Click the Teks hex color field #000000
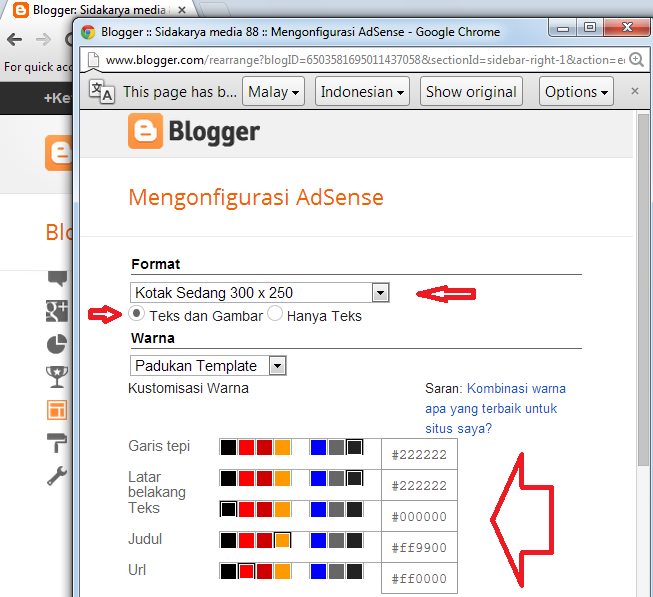Image resolution: width=653 pixels, height=597 pixels. click(419, 516)
